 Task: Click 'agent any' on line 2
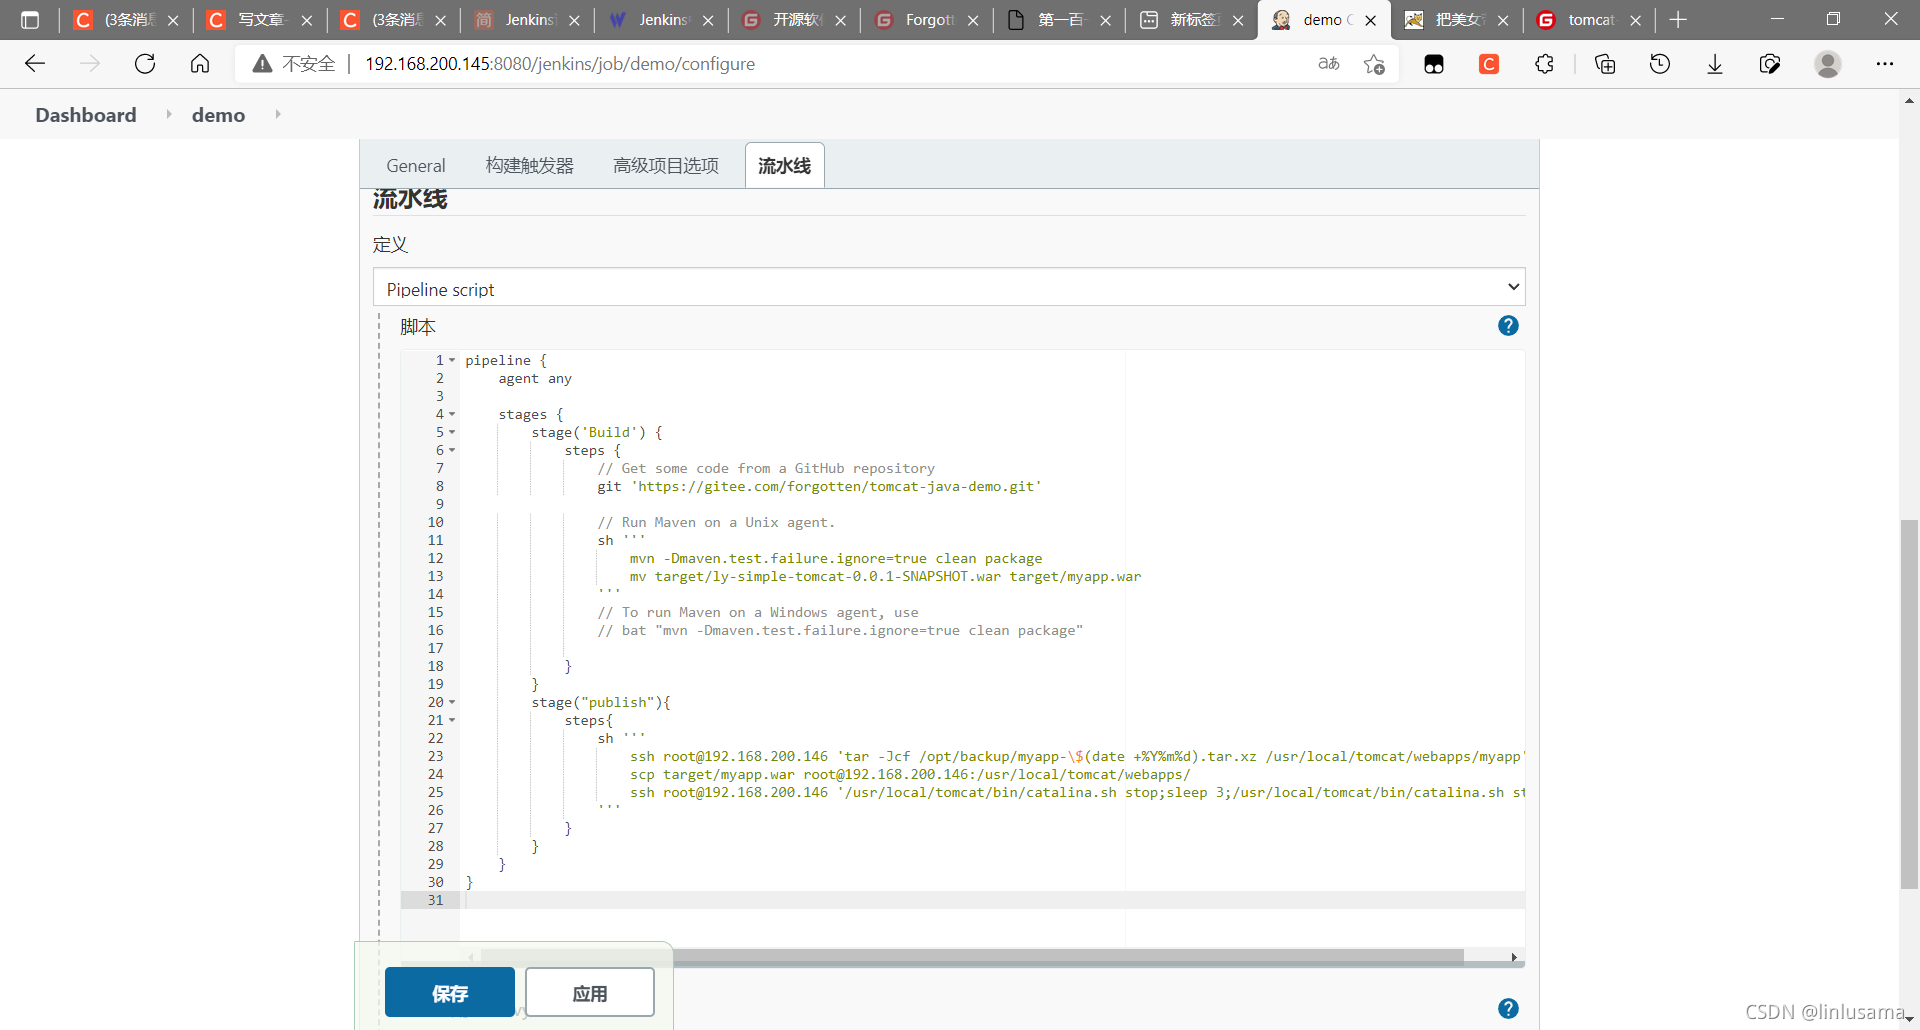[535, 378]
